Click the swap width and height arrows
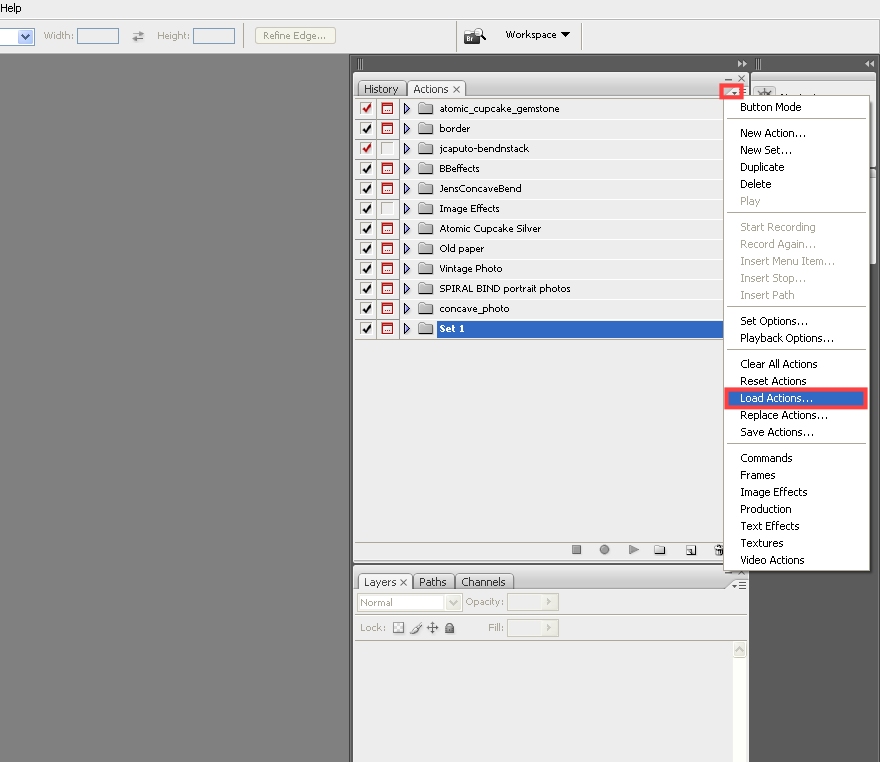This screenshot has height=762, width=880. point(138,36)
